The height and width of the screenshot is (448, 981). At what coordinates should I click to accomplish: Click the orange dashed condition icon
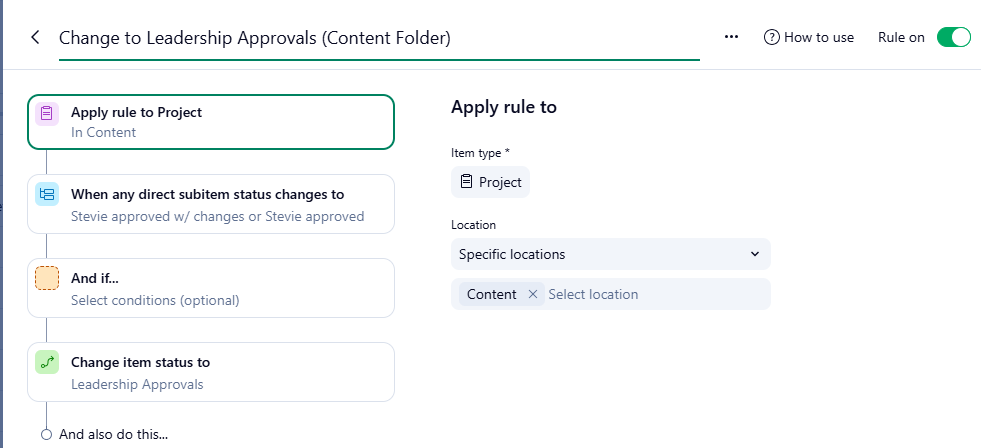(47, 278)
